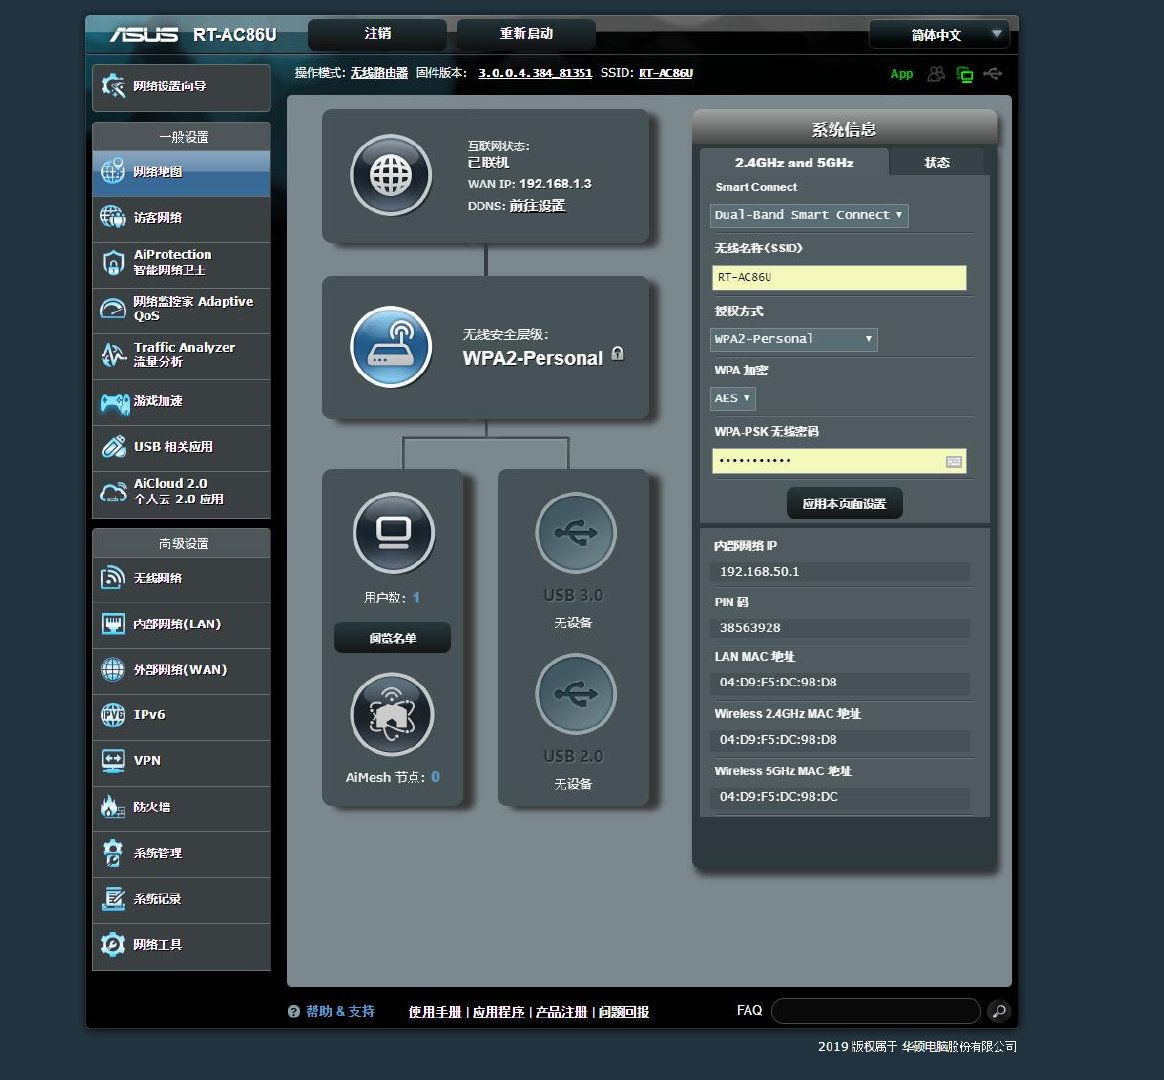The width and height of the screenshot is (1164, 1080).
Task: Click PIN code value 38563928
Action: [x=750, y=628]
